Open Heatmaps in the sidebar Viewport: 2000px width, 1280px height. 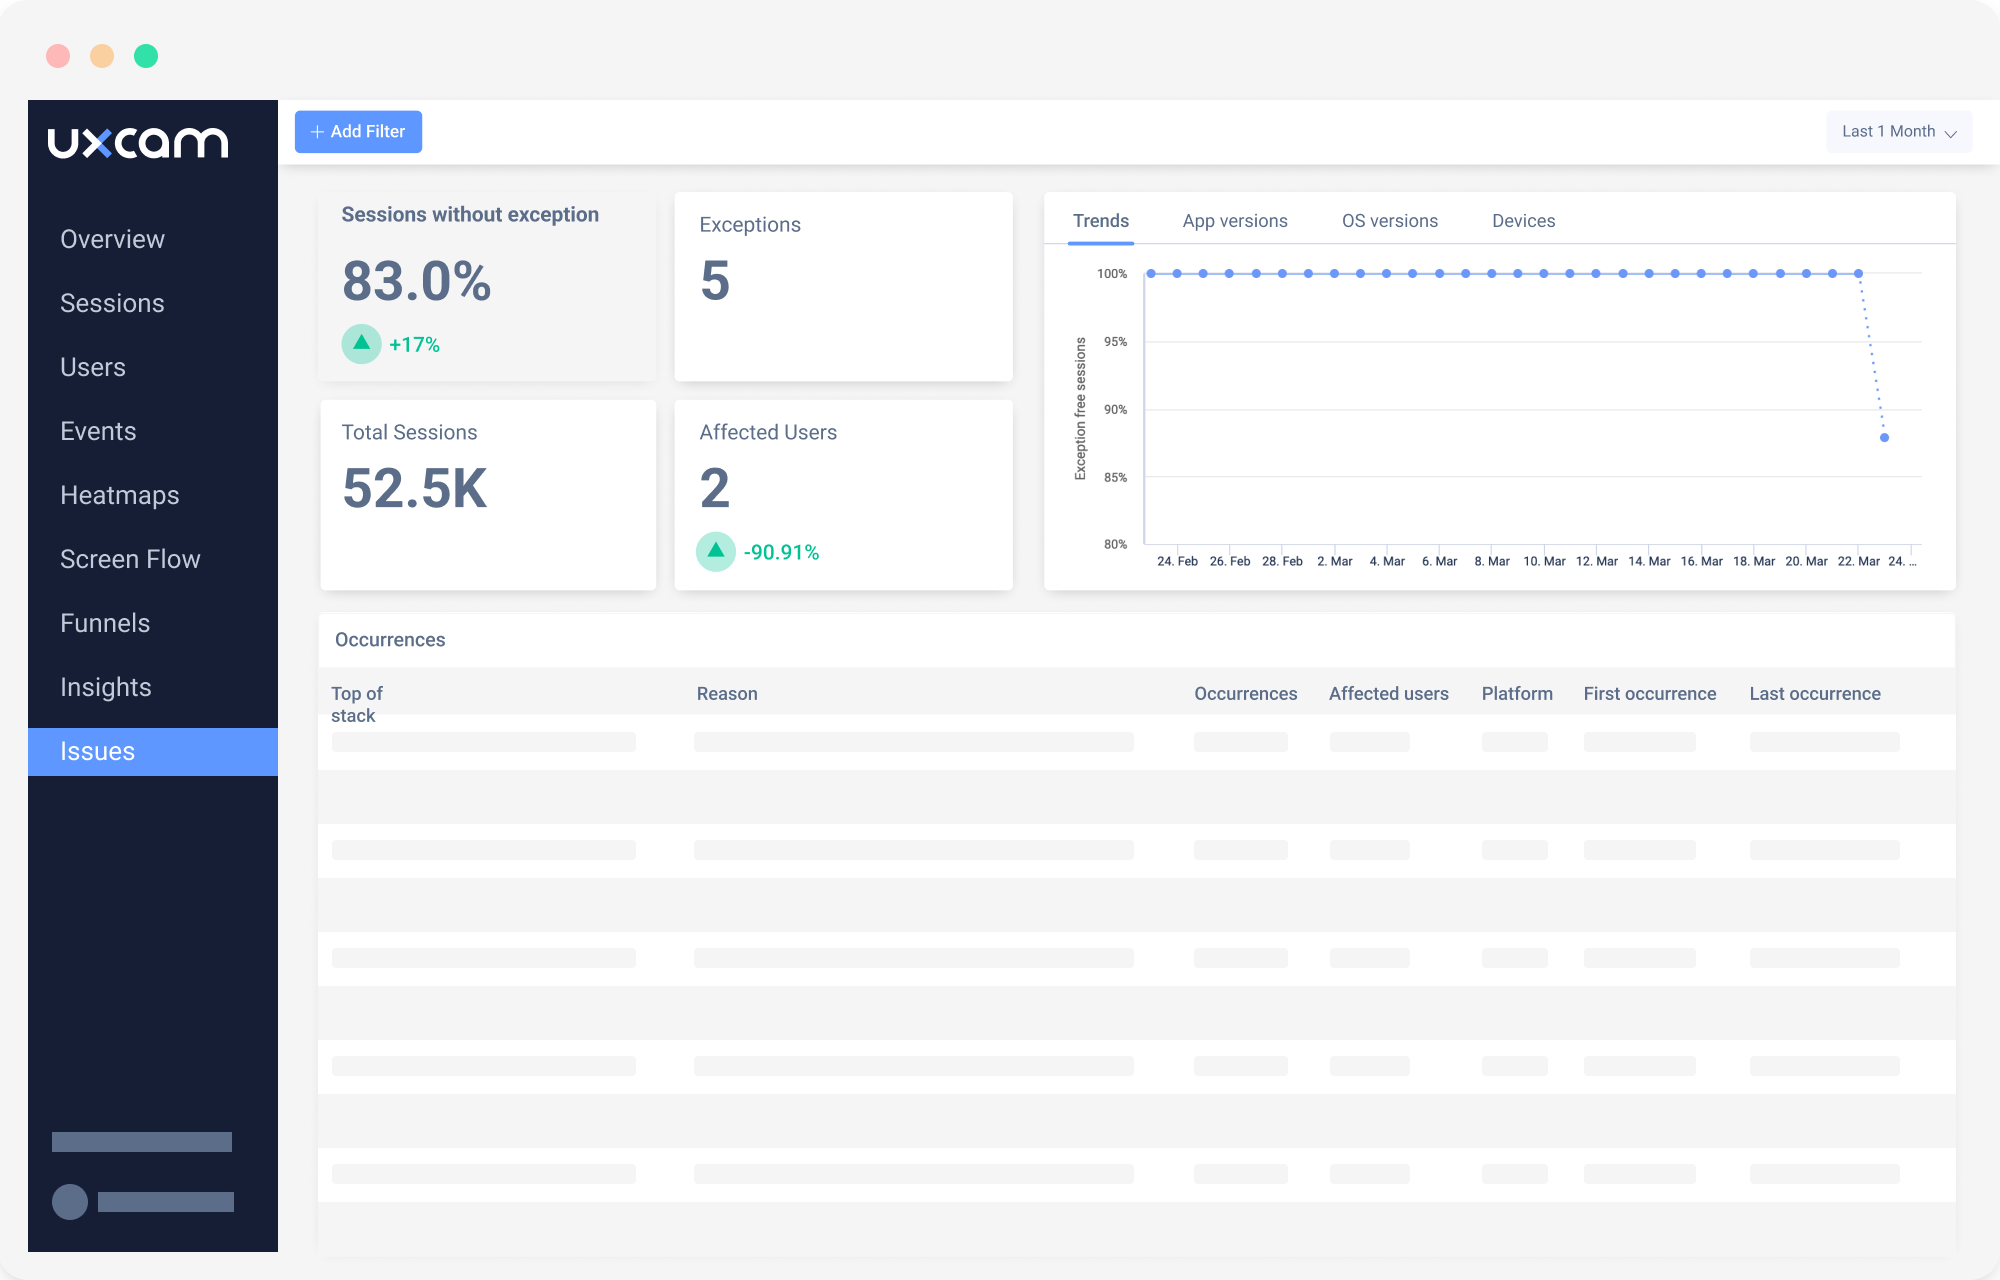click(120, 495)
